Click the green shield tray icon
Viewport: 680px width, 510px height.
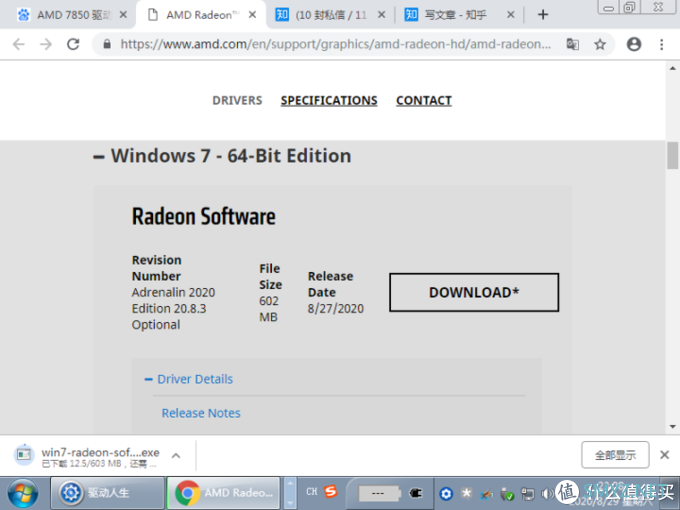click(x=507, y=494)
